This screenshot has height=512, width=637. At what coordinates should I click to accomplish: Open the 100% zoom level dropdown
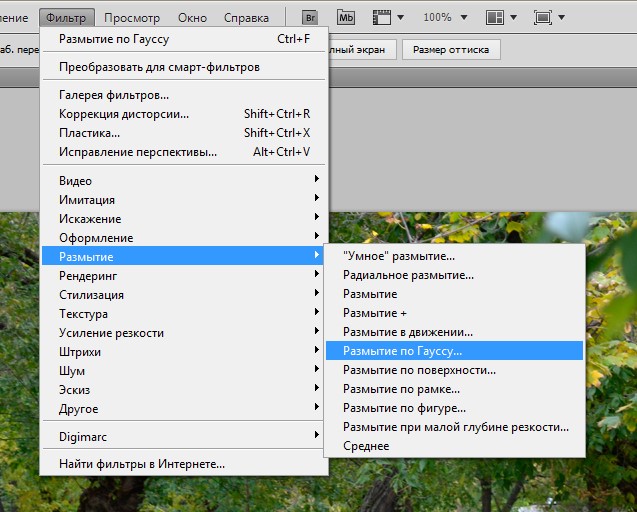(x=443, y=17)
